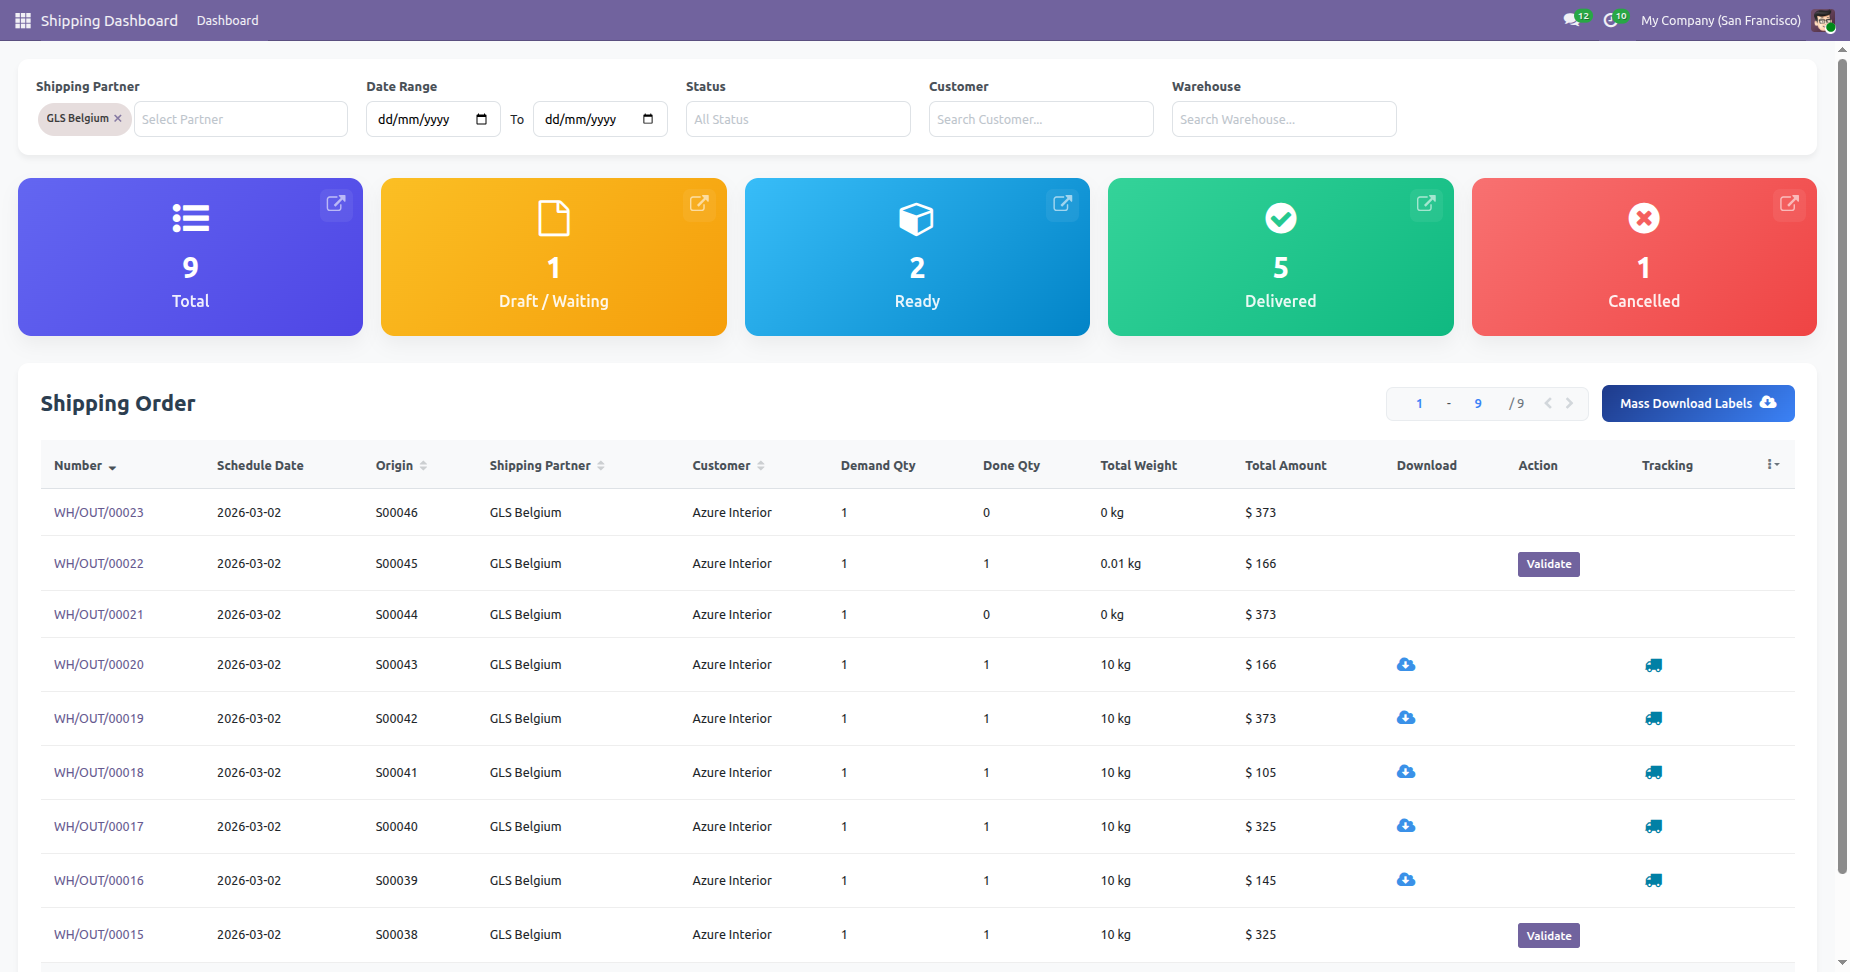Click the Search Customer input field

pos(1040,119)
